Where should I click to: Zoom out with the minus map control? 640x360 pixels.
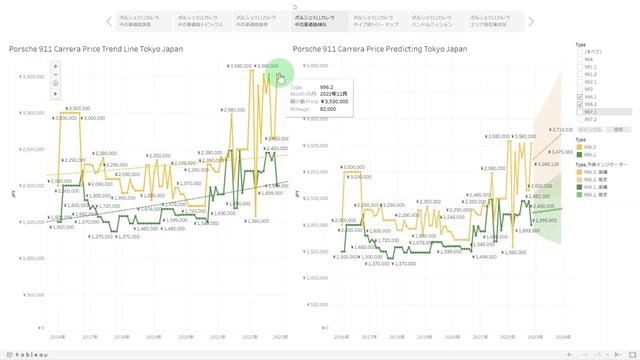click(x=56, y=75)
